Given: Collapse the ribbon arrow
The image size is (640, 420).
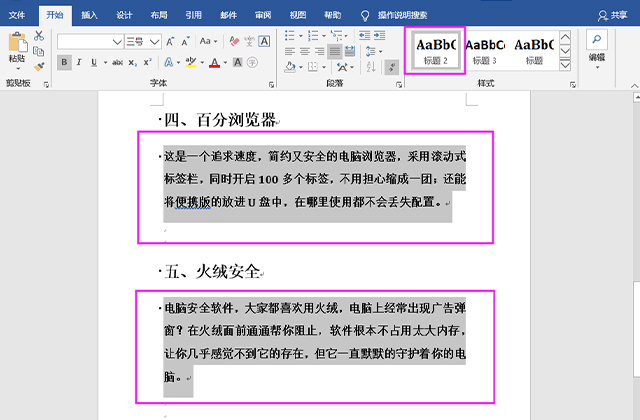Looking at the screenshot, I should [634, 86].
